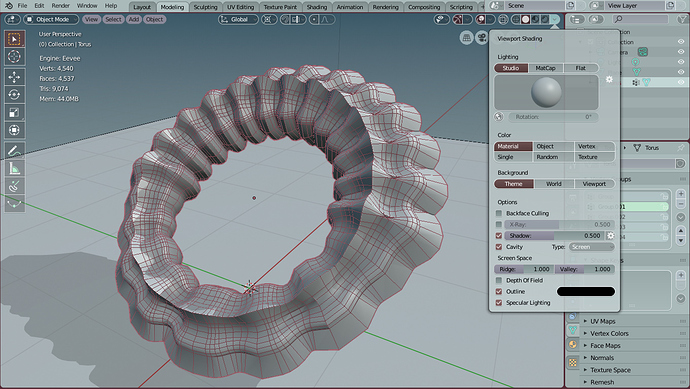Click the pin icon beside Torus
The height and width of the screenshot is (389, 690).
coord(681,148)
